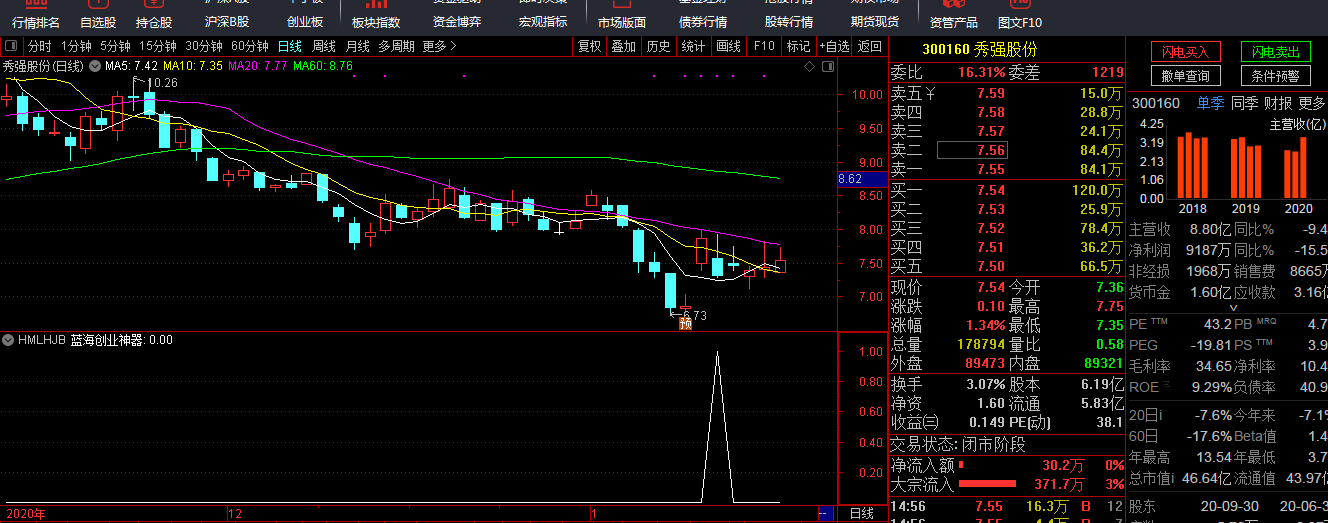This screenshot has height=523, width=1328.
Task: Click the panel toggle icon beside the diamond
Action: (826, 66)
